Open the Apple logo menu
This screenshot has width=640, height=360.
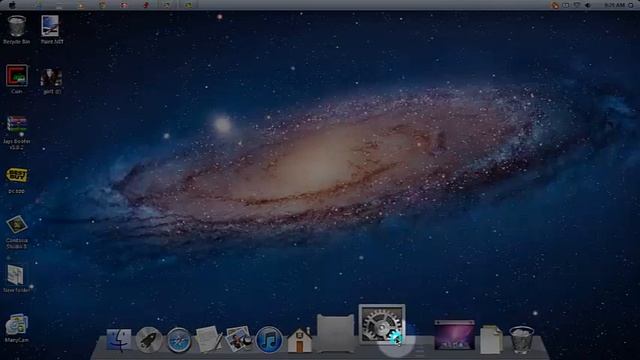point(12,5)
